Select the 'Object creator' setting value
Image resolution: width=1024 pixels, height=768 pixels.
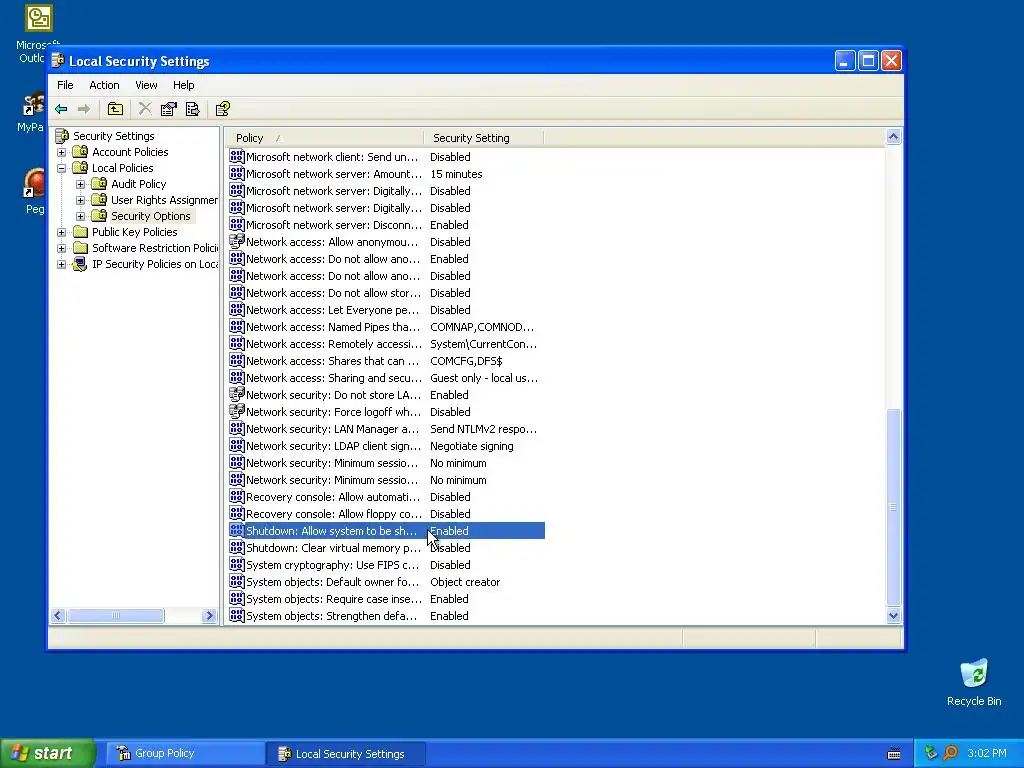465,581
